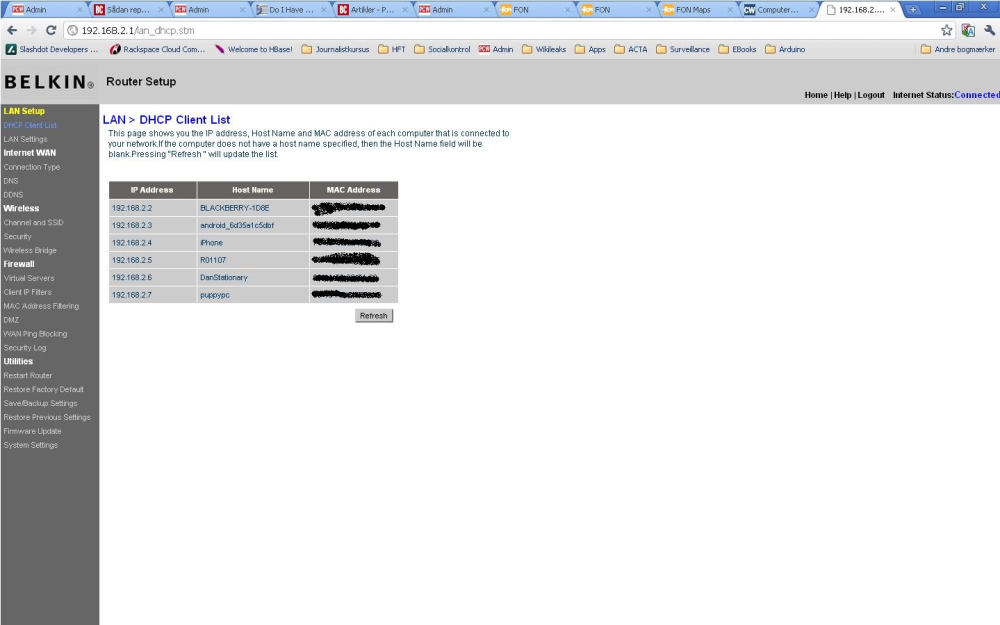
Task: Go to the Channel and SSID page
Action: (33, 223)
